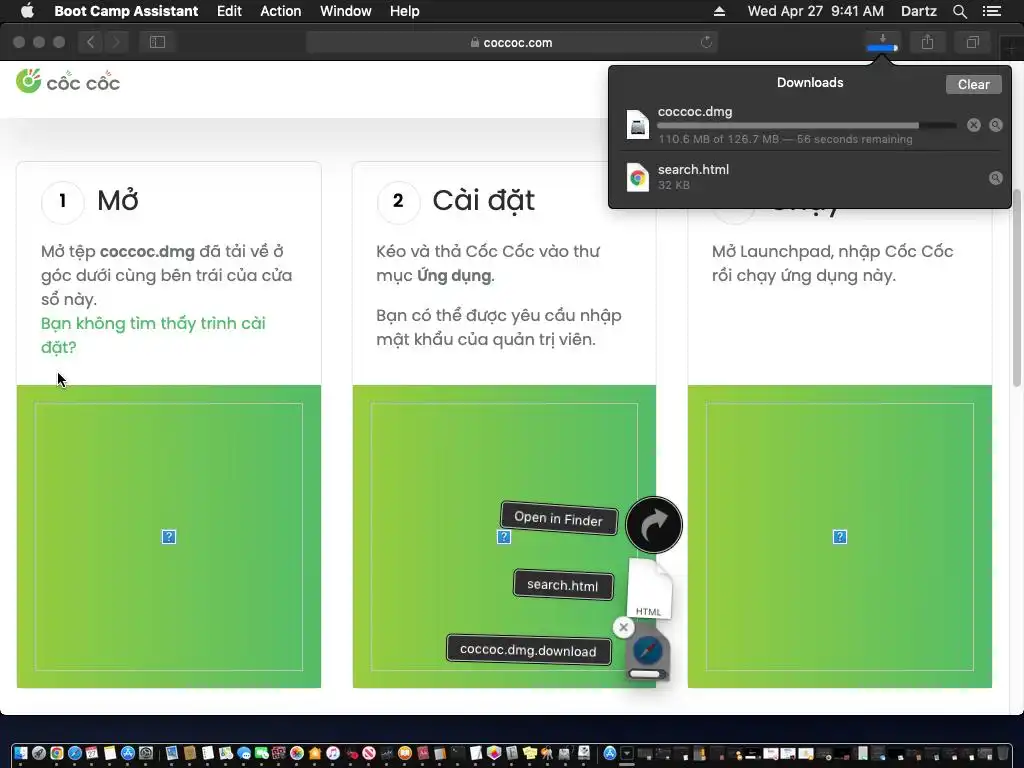Reveal search.html in Finder via magnifier
The width and height of the screenshot is (1024, 768).
(995, 178)
